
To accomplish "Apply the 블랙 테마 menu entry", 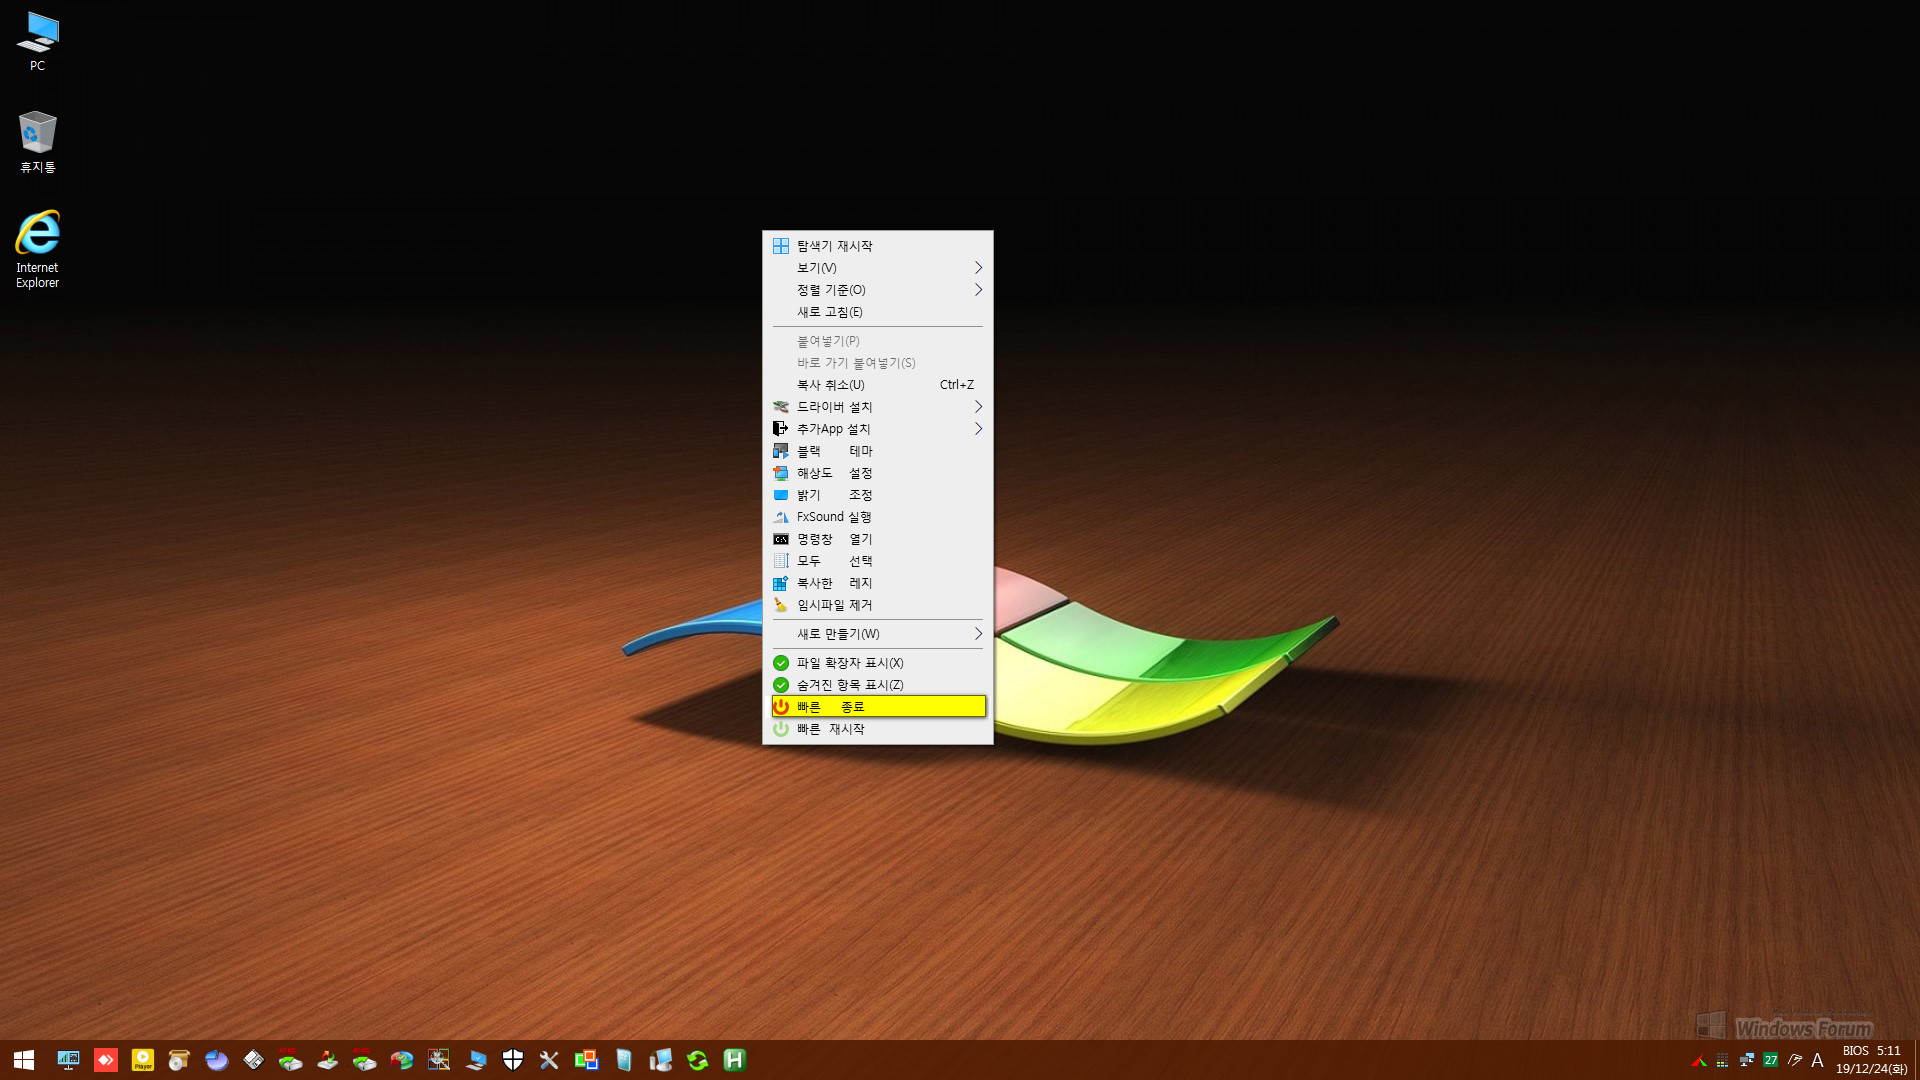I will pos(877,451).
